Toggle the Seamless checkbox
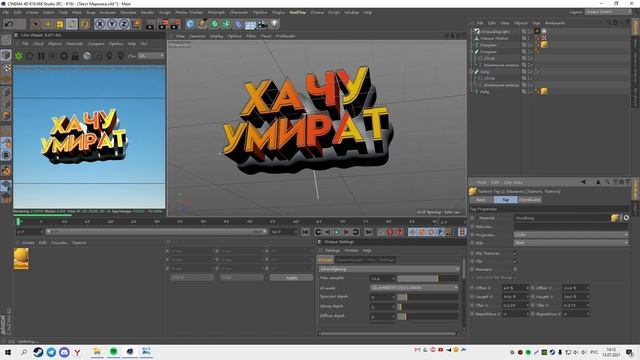Image resolution: width=640 pixels, height=360 pixels. [515, 269]
